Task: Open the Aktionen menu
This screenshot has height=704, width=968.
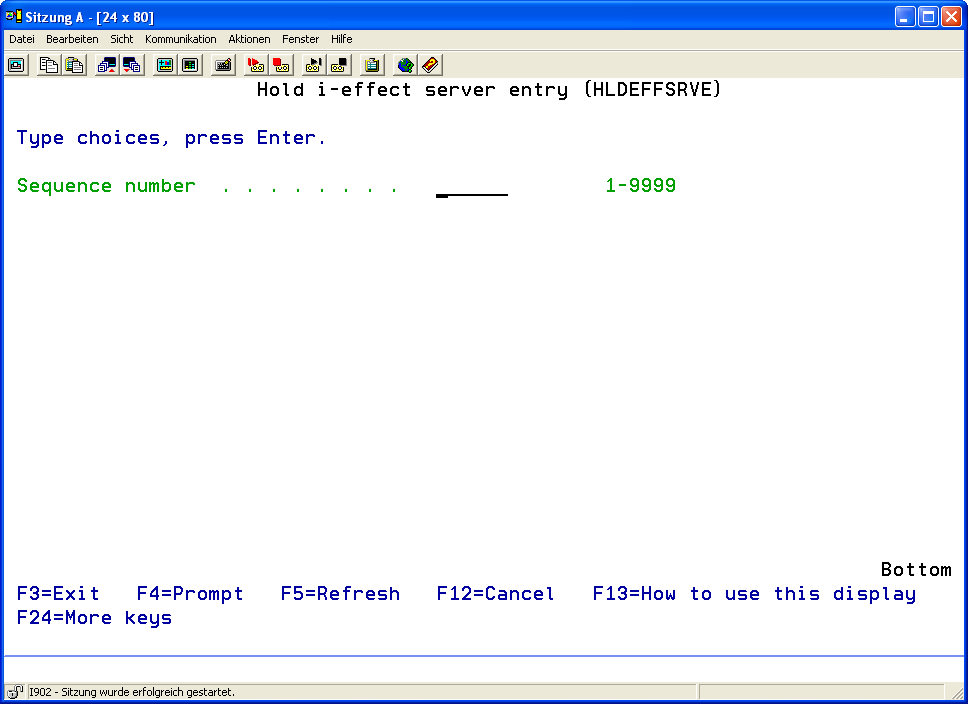Action: [249, 39]
